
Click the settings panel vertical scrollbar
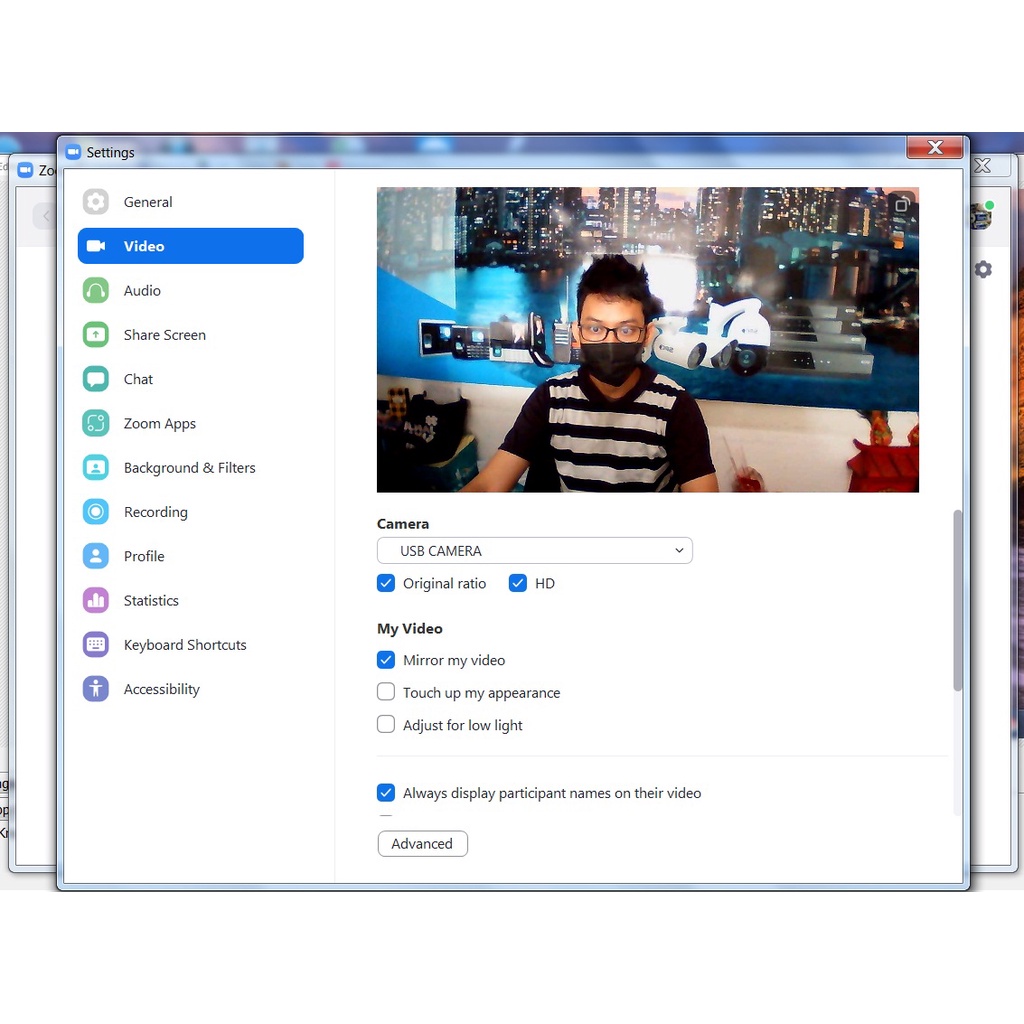[957, 600]
